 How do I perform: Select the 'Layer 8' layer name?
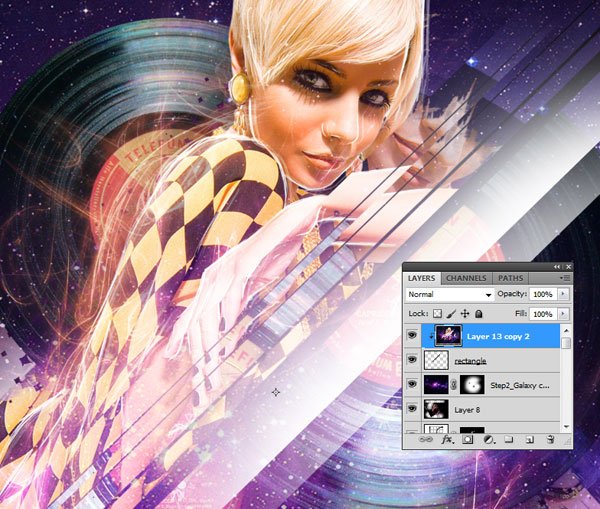[x=467, y=410]
